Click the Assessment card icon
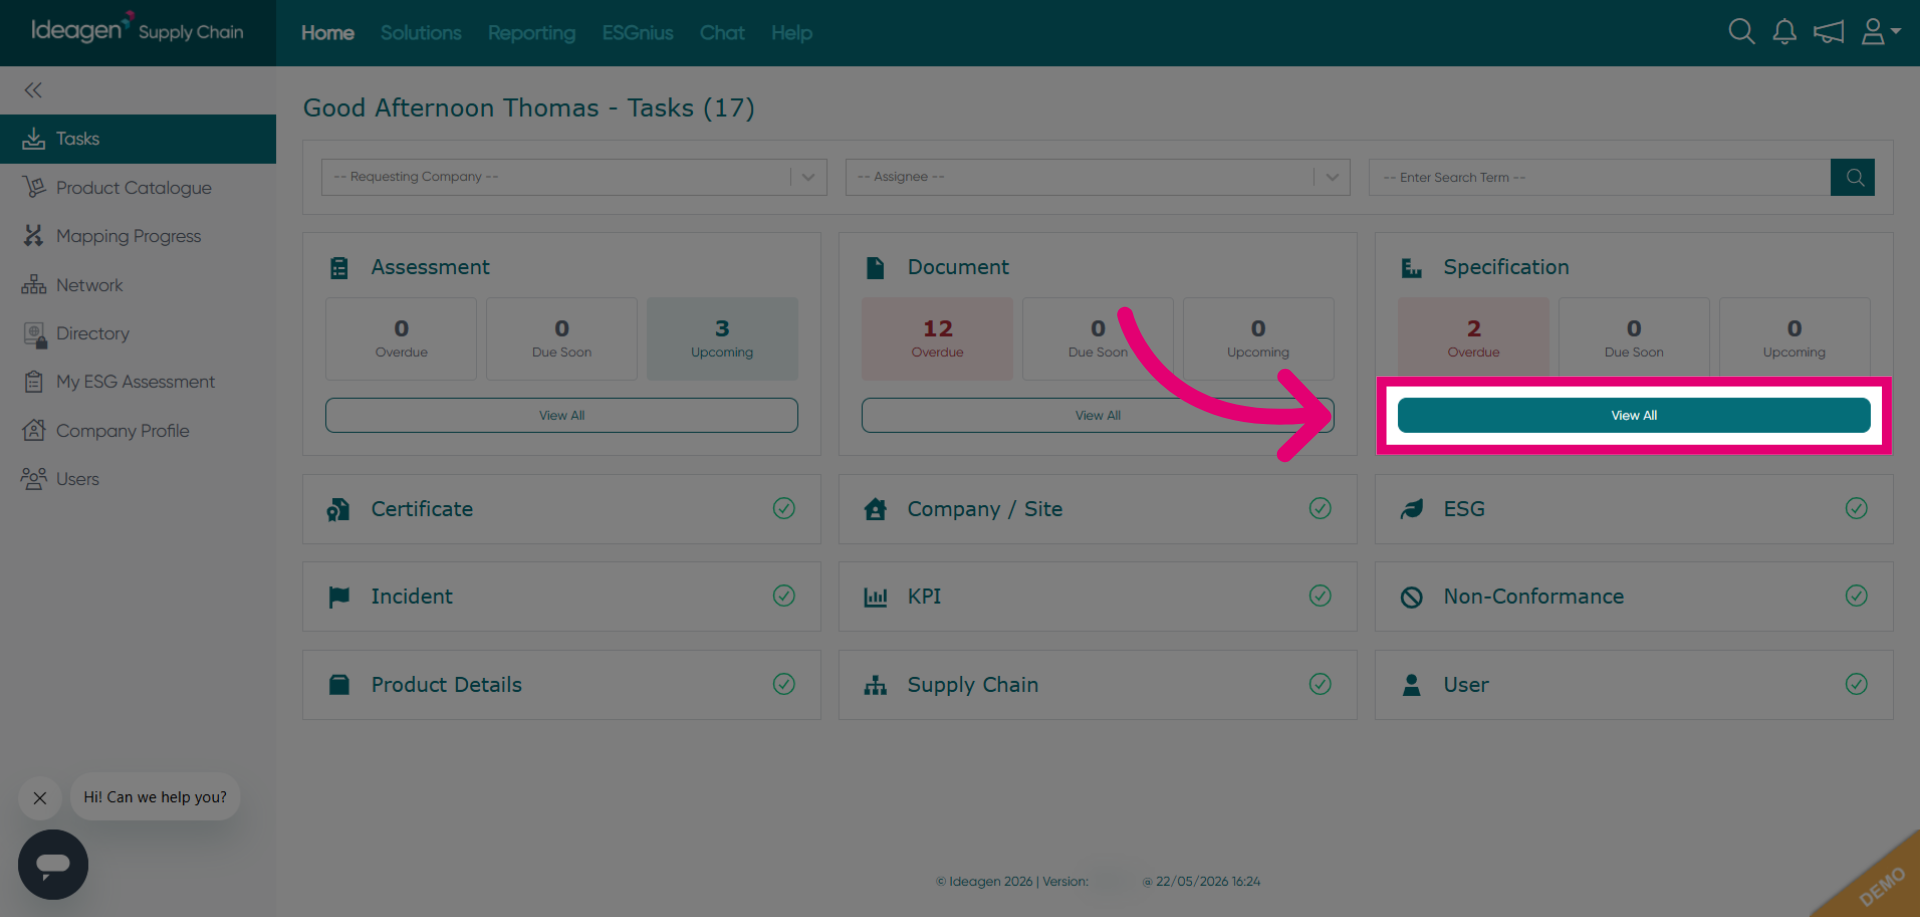The width and height of the screenshot is (1920, 917). (x=339, y=268)
